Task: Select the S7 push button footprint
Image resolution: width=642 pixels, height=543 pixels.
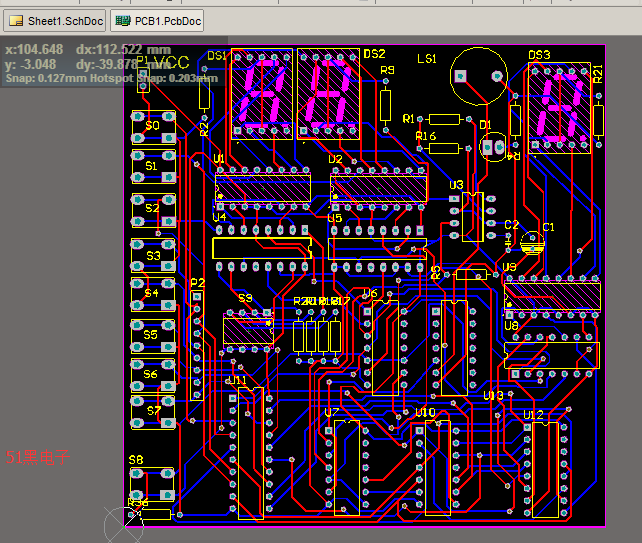Action: [x=153, y=412]
